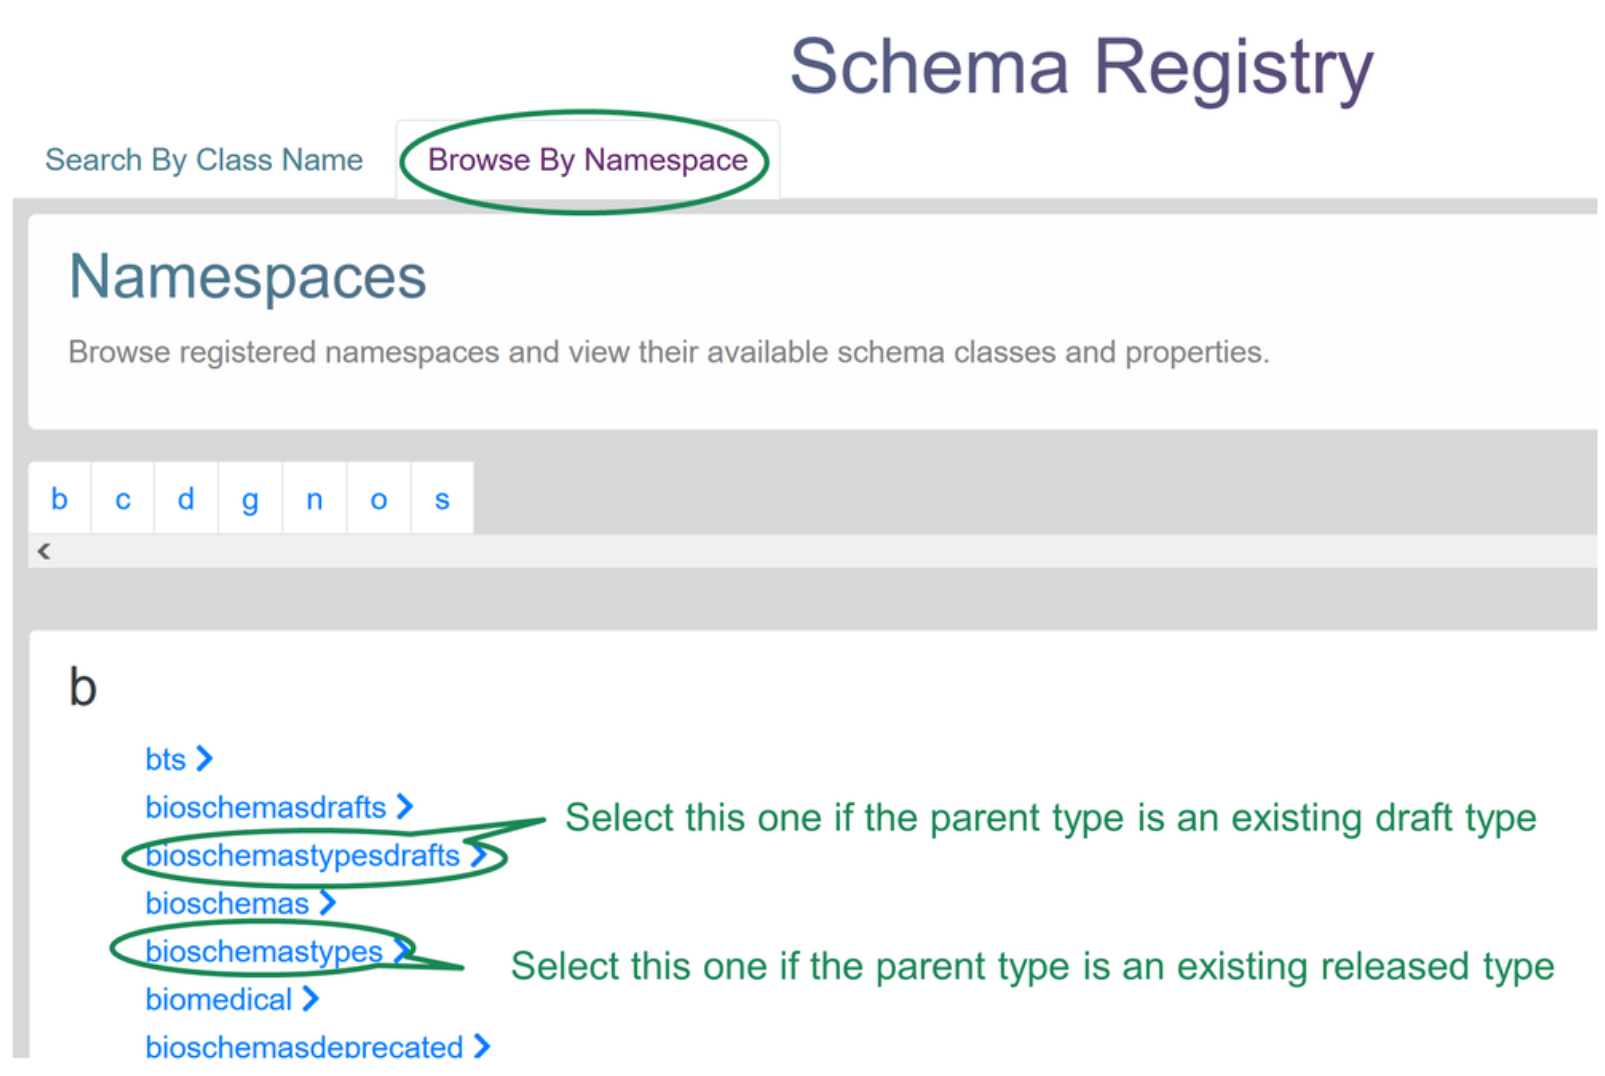The height and width of the screenshot is (1076, 1605).
Task: Click the chevron icon next to biomedical
Action: pyautogui.click(x=311, y=998)
